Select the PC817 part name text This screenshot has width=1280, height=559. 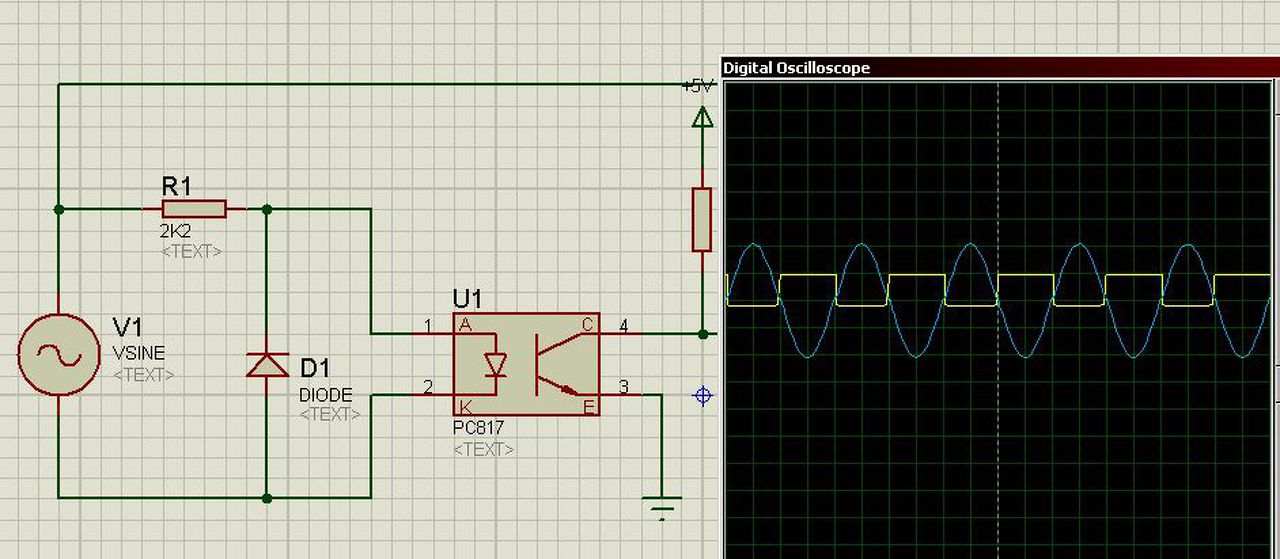(x=479, y=428)
